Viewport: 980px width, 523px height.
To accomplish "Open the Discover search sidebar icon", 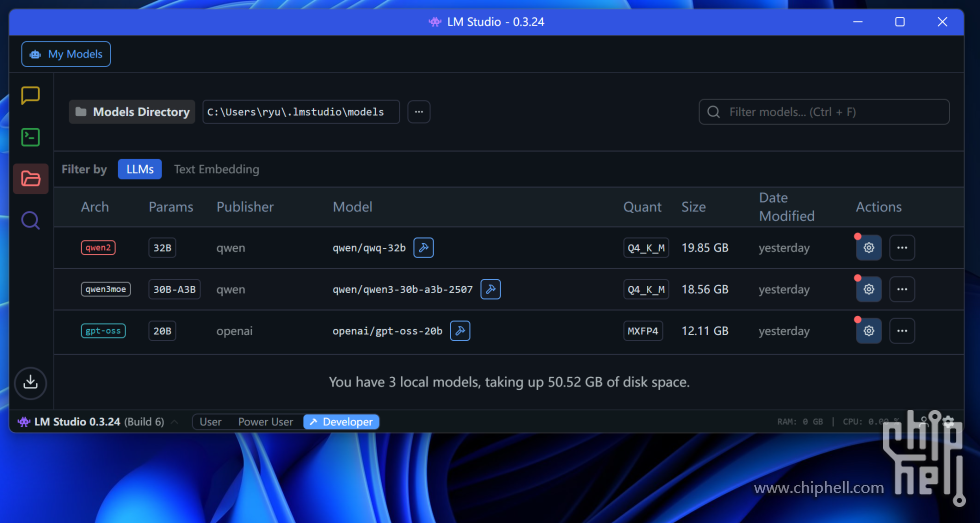I will (x=31, y=221).
